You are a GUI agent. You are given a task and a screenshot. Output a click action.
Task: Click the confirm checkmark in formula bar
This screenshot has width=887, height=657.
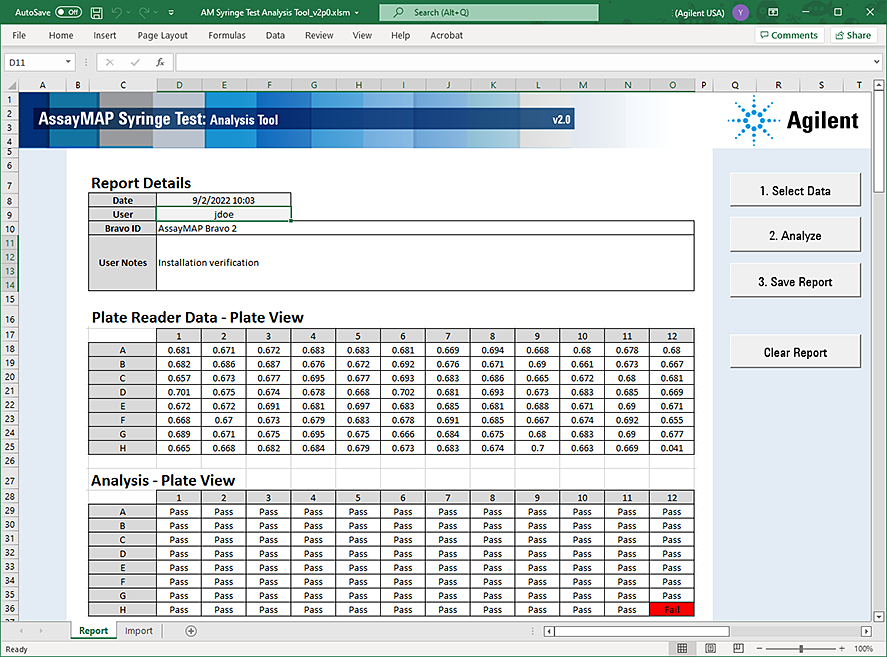(x=135, y=62)
